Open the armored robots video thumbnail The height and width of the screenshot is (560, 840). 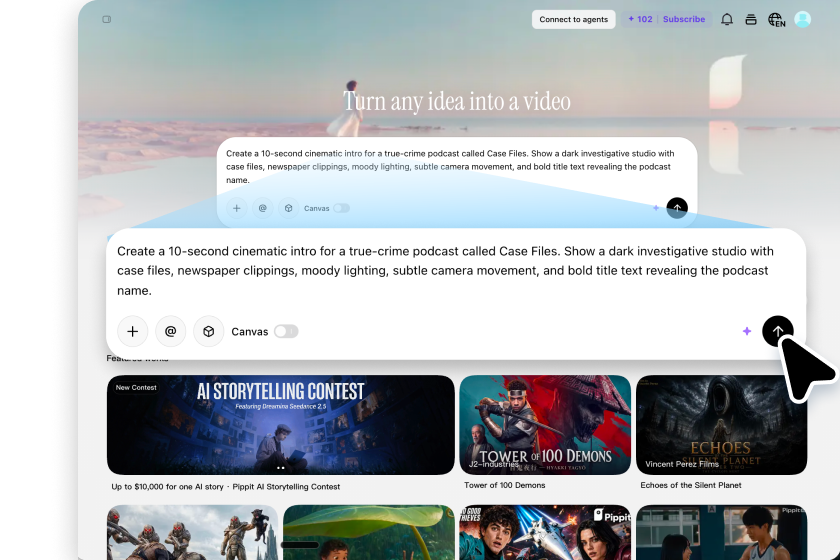pyautogui.click(x=192, y=532)
